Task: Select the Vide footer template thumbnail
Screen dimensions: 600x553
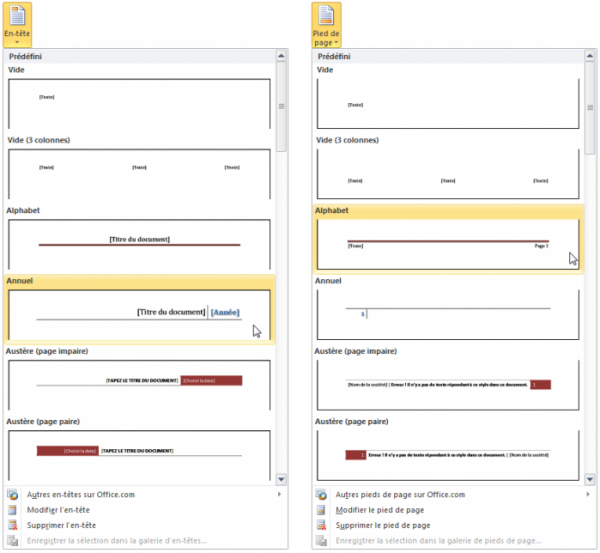Action: click(448, 104)
